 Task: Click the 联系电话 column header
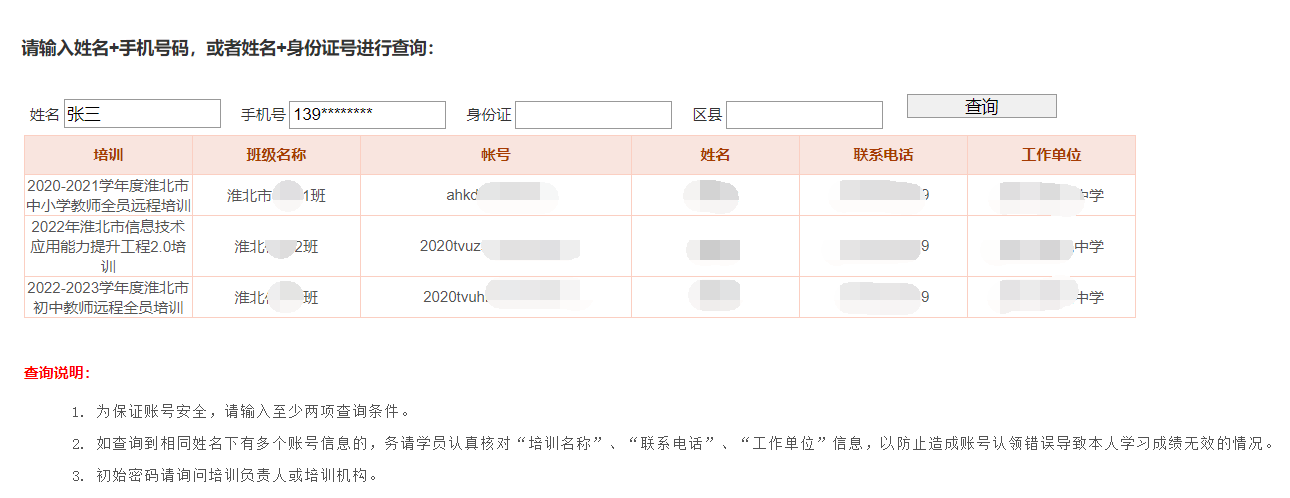pos(883,155)
